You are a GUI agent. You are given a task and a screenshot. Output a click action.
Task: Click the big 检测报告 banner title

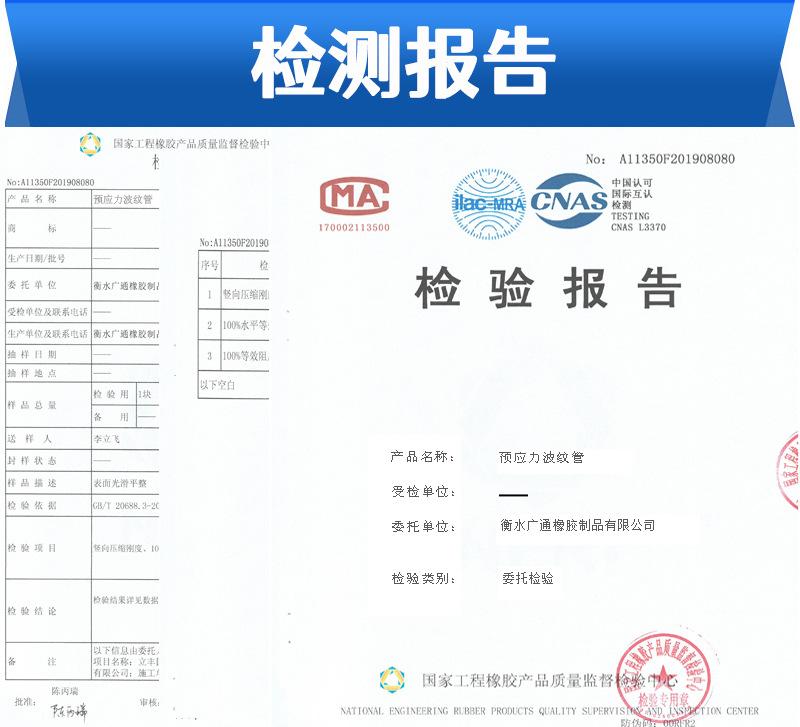[x=403, y=62]
